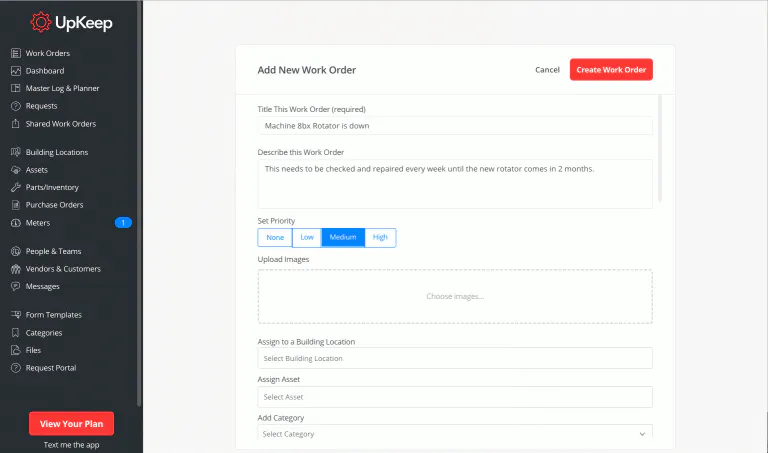Click the Work Orders sidebar icon

click(16, 53)
